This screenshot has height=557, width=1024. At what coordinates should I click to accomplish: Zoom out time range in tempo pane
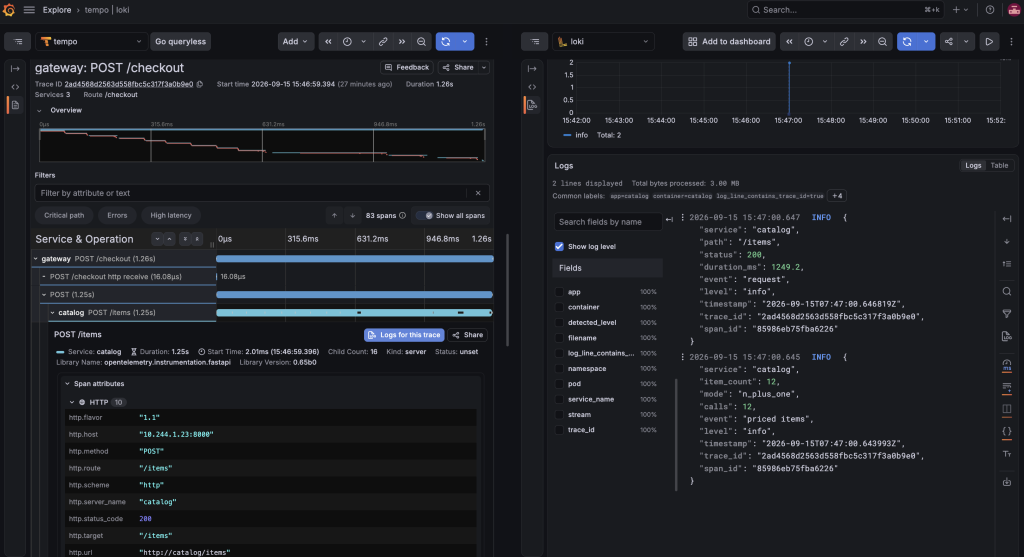(421, 41)
